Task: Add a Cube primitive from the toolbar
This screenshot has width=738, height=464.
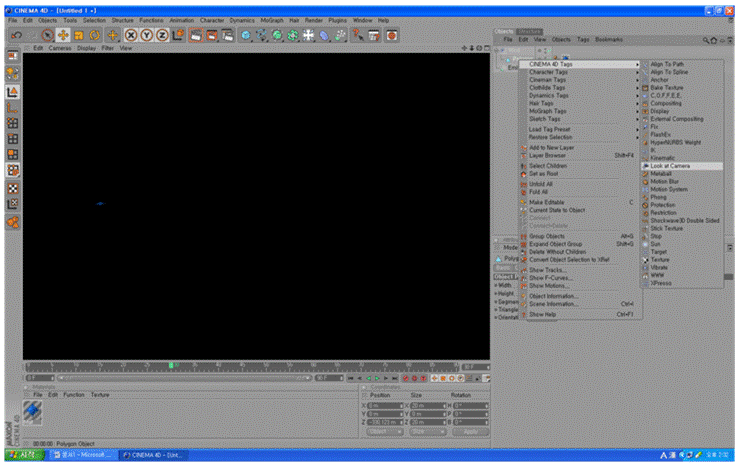Action: pyautogui.click(x=247, y=35)
